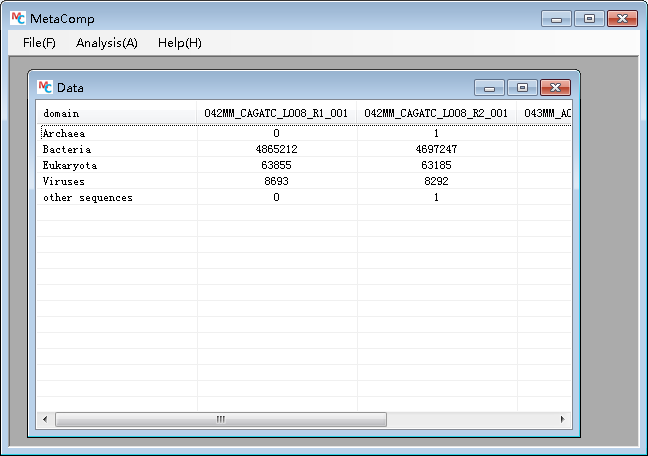The width and height of the screenshot is (648, 456).
Task: Click the horizontal scrollbar left arrow
Action: [45, 419]
